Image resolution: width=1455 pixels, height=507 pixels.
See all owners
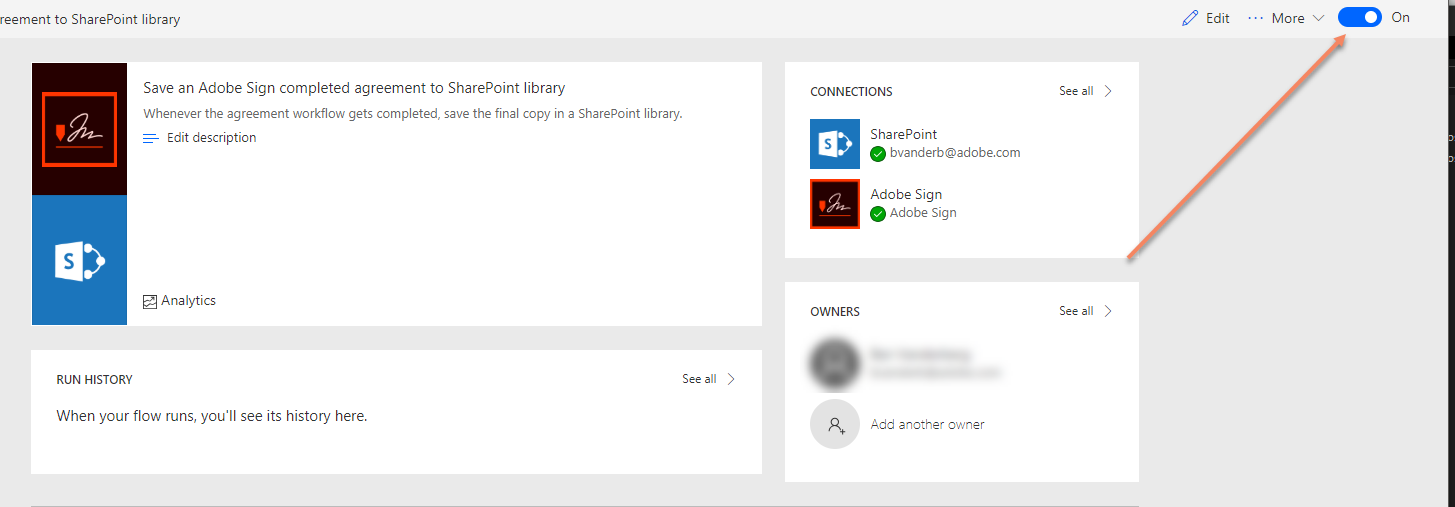[x=1076, y=311]
